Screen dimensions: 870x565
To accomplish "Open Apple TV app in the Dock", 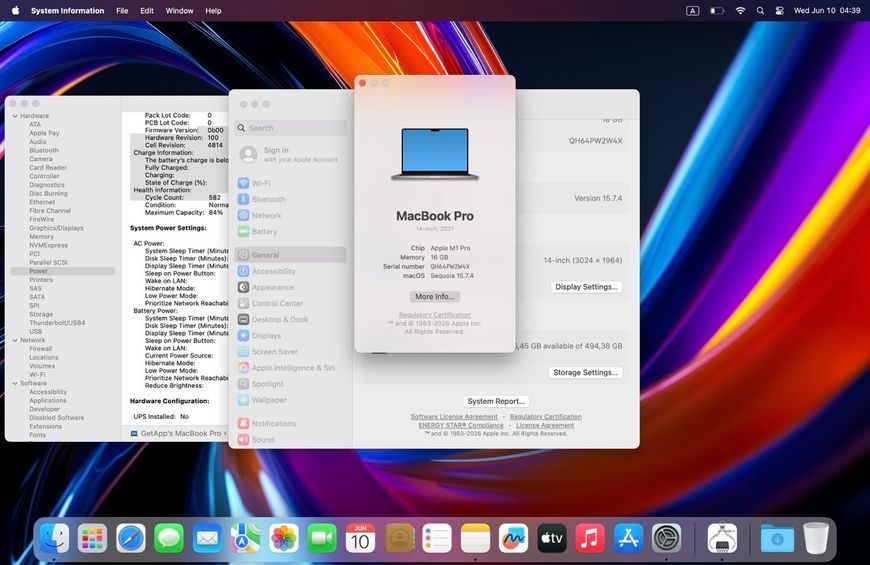I will [552, 538].
